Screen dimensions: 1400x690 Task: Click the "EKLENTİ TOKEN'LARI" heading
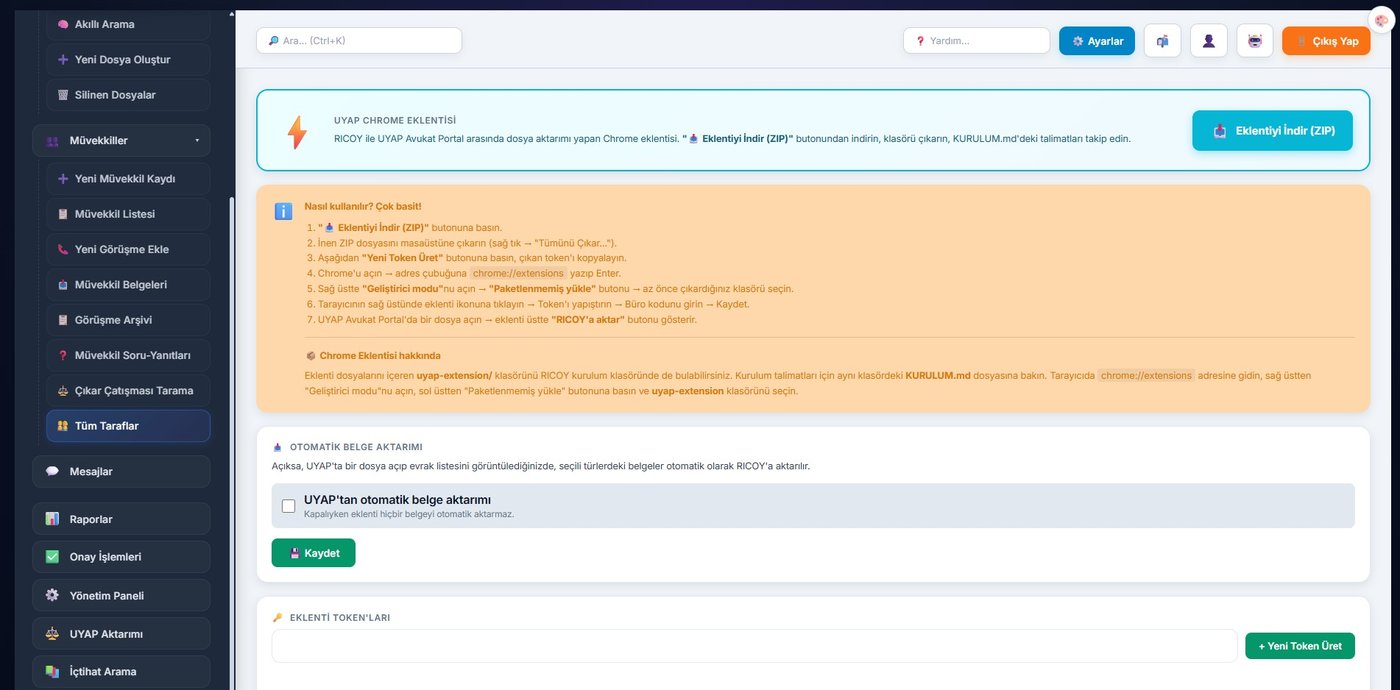point(340,618)
